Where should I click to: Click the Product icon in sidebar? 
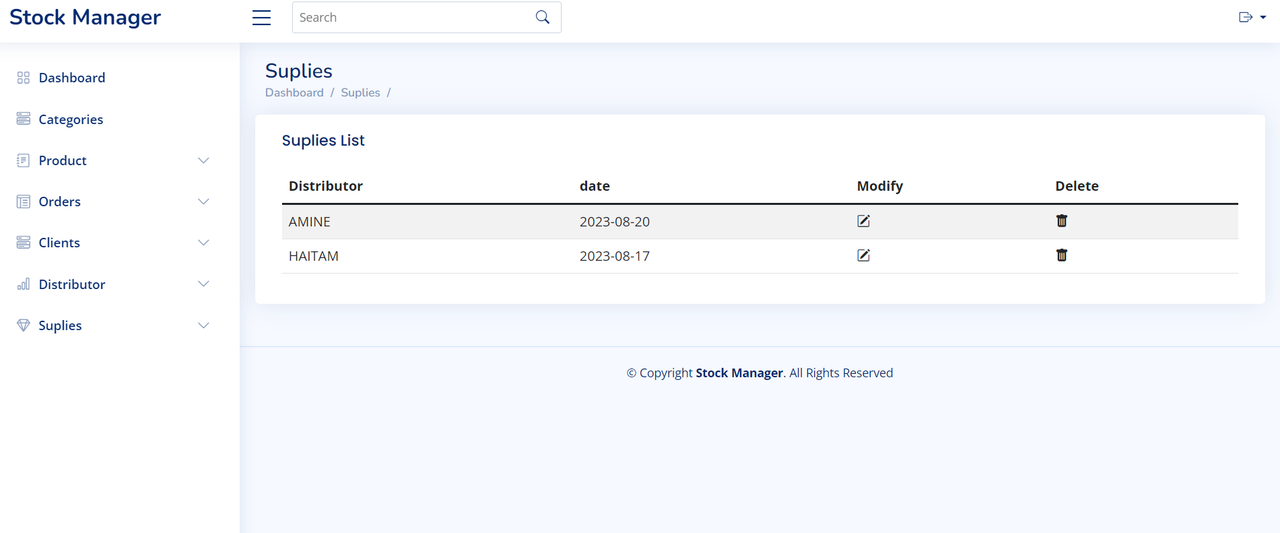(x=23, y=160)
